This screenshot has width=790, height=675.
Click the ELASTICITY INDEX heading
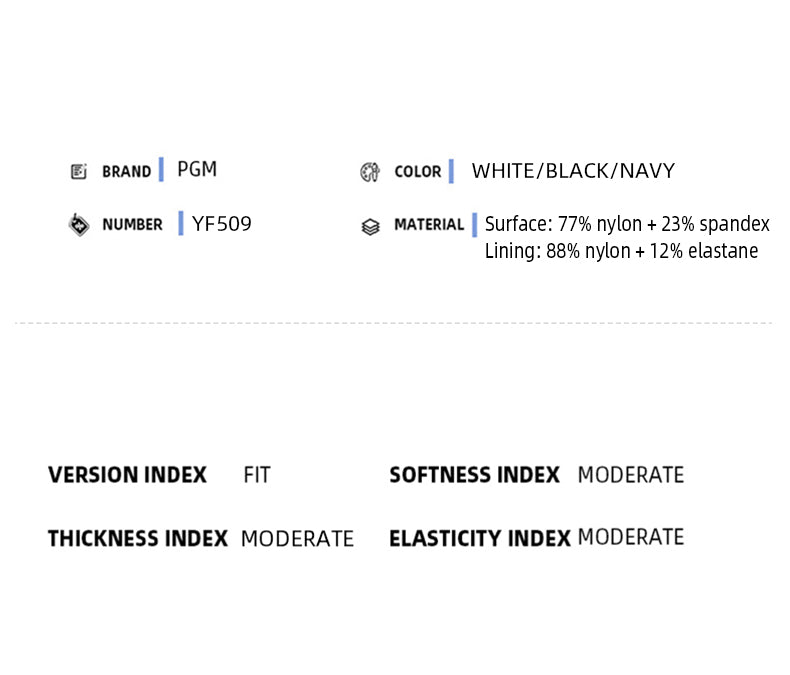[x=480, y=538]
